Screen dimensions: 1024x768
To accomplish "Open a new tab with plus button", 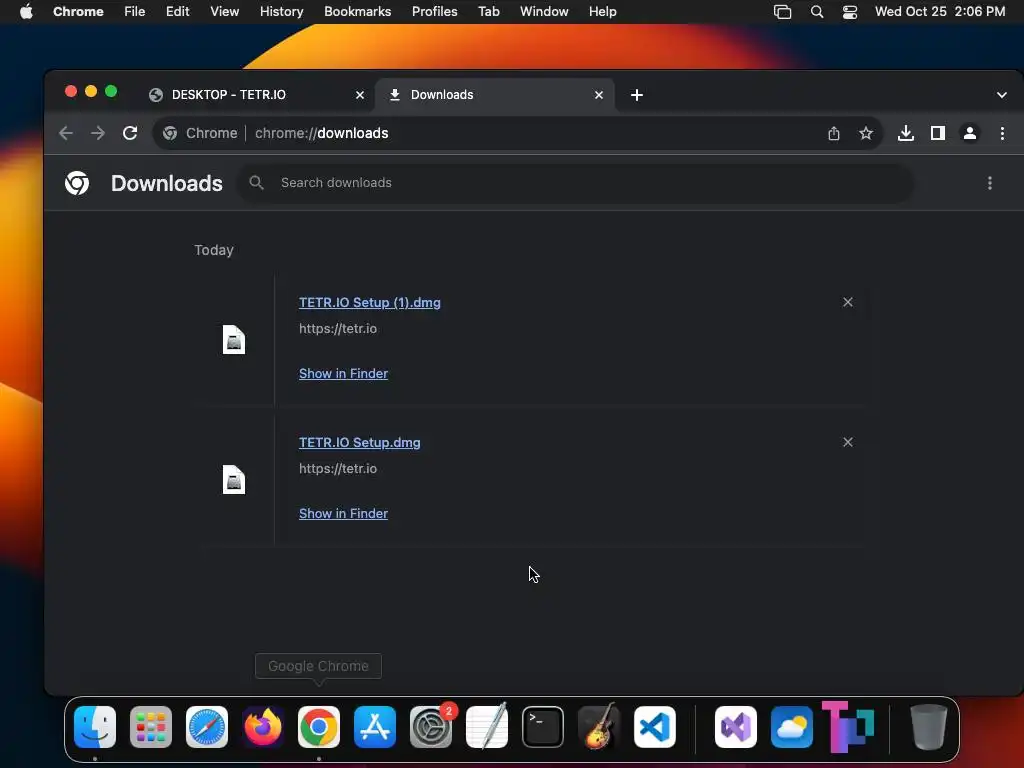I will pos(637,95).
